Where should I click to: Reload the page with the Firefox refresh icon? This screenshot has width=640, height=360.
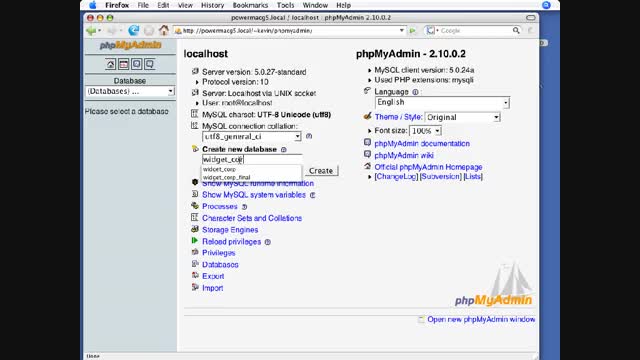pos(133,31)
